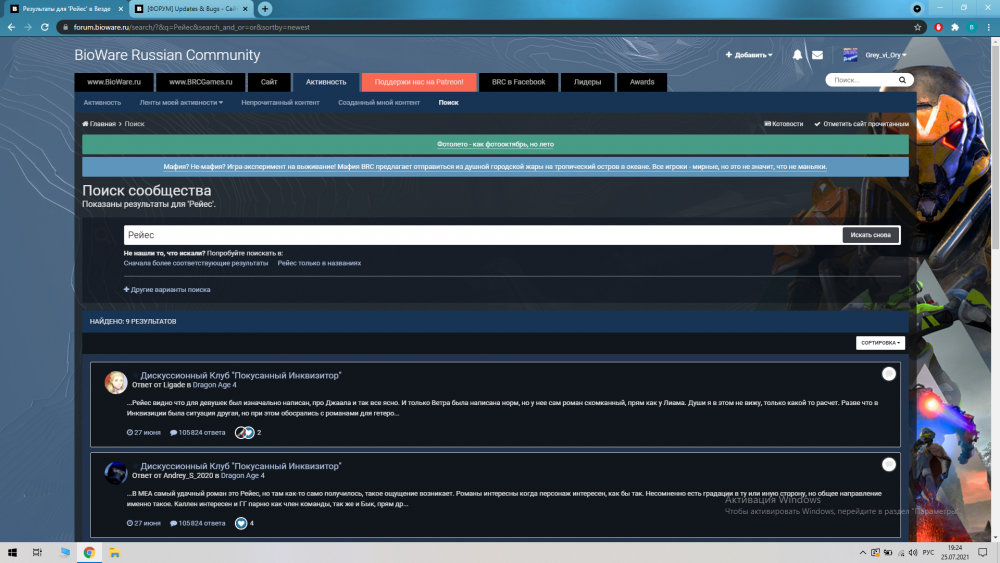Toggle the round marker on Andrey_S_2020's result

pyautogui.click(x=888, y=465)
